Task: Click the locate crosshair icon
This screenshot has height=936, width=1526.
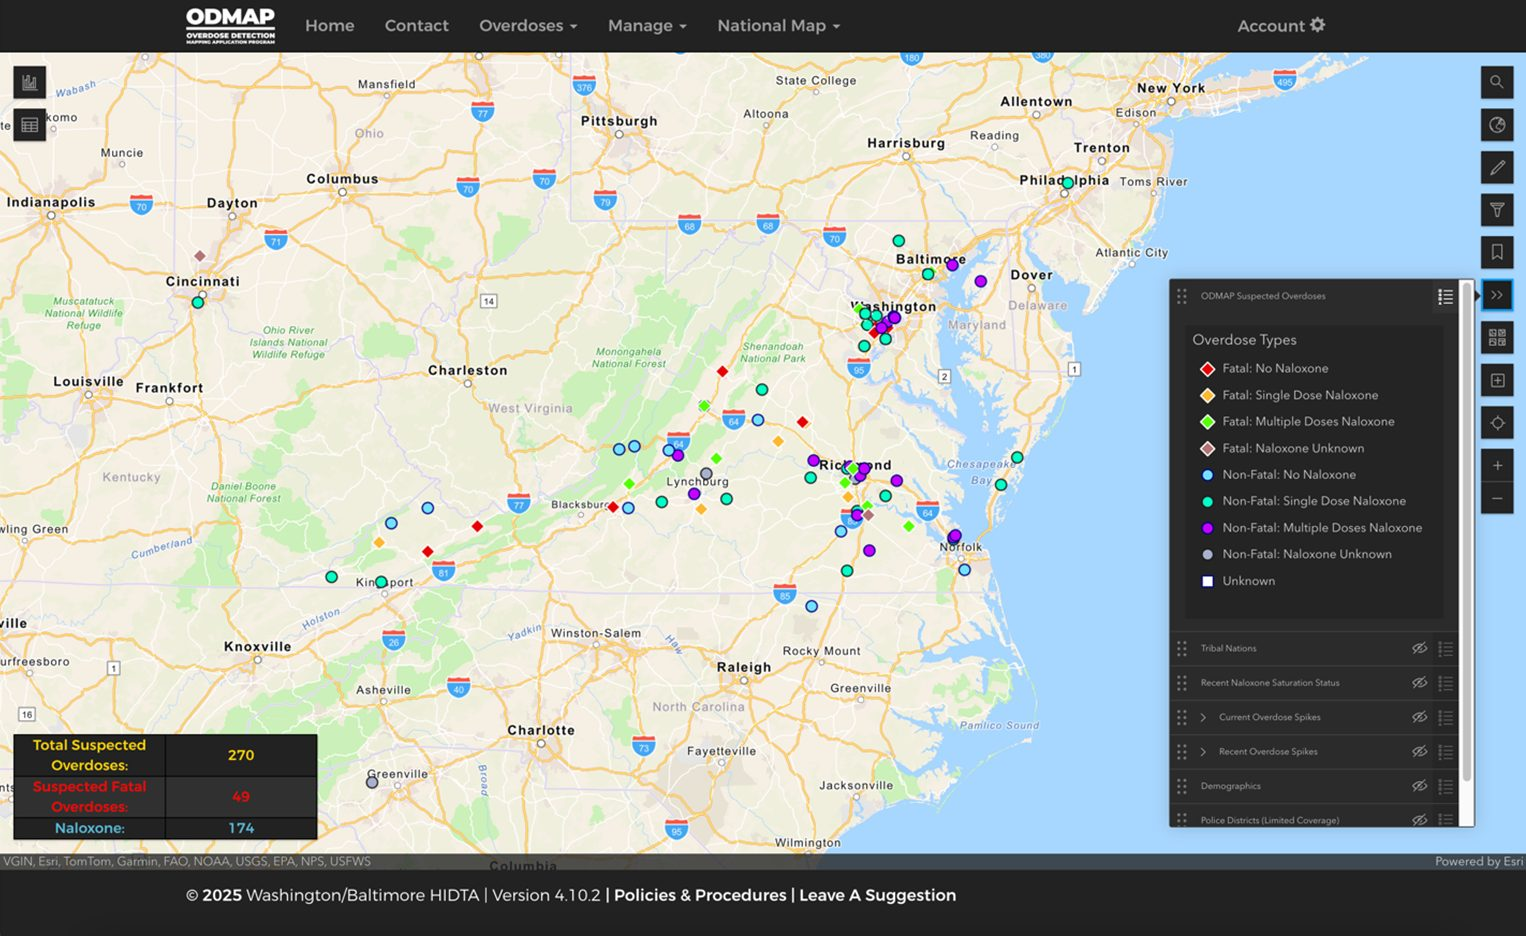Action: [x=1496, y=423]
